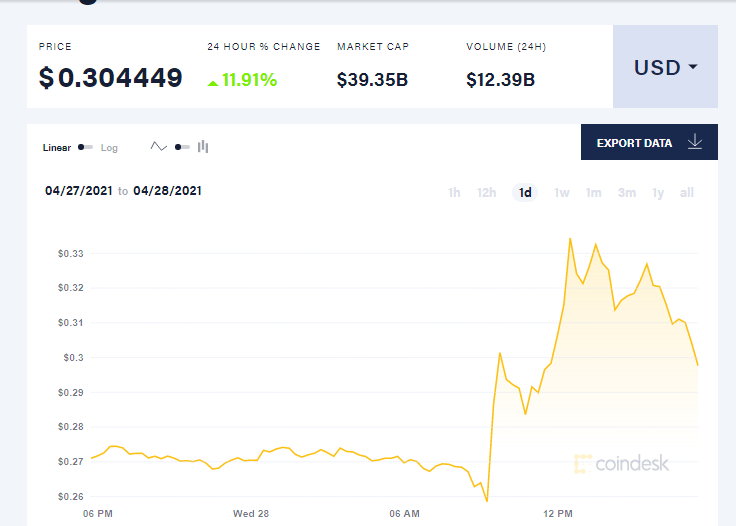Open the USD currency dropdown
The image size is (736, 526).
pos(665,68)
